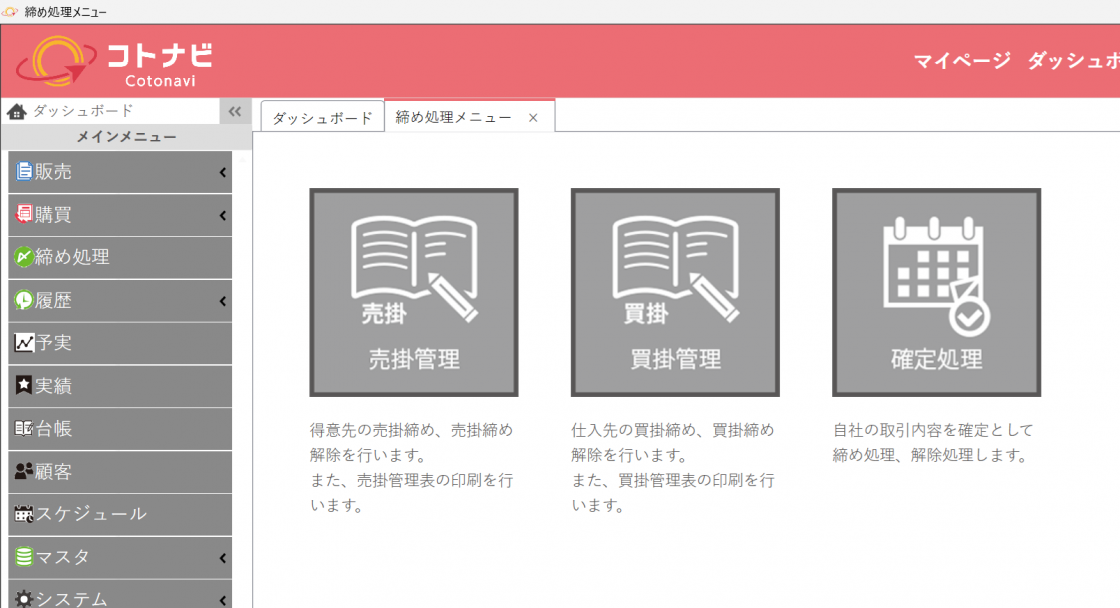Open 顧客 people icon in sidebar

tap(24, 472)
